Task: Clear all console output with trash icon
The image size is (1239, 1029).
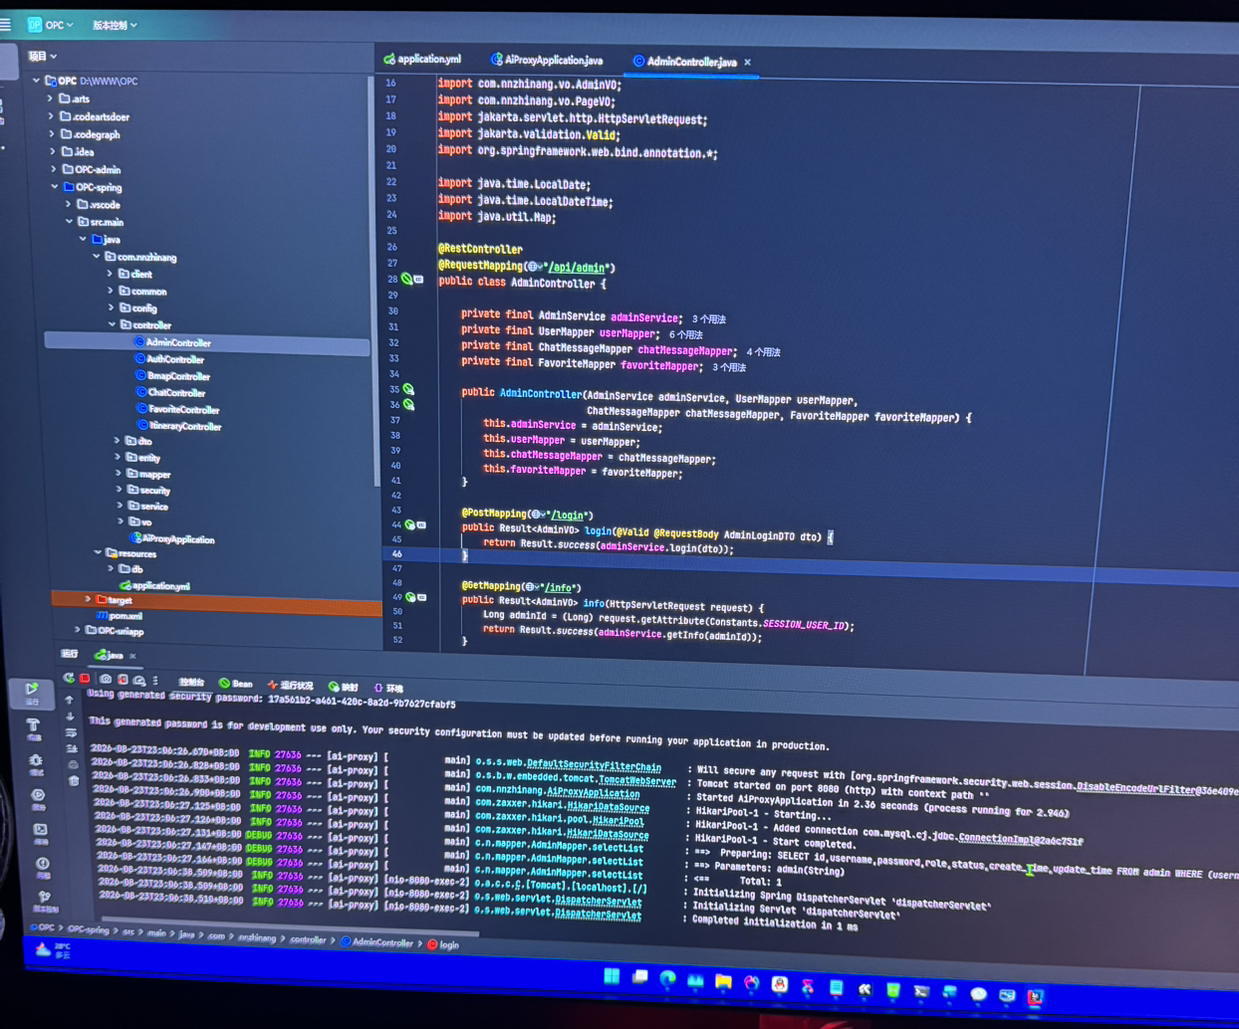Action: click(74, 780)
